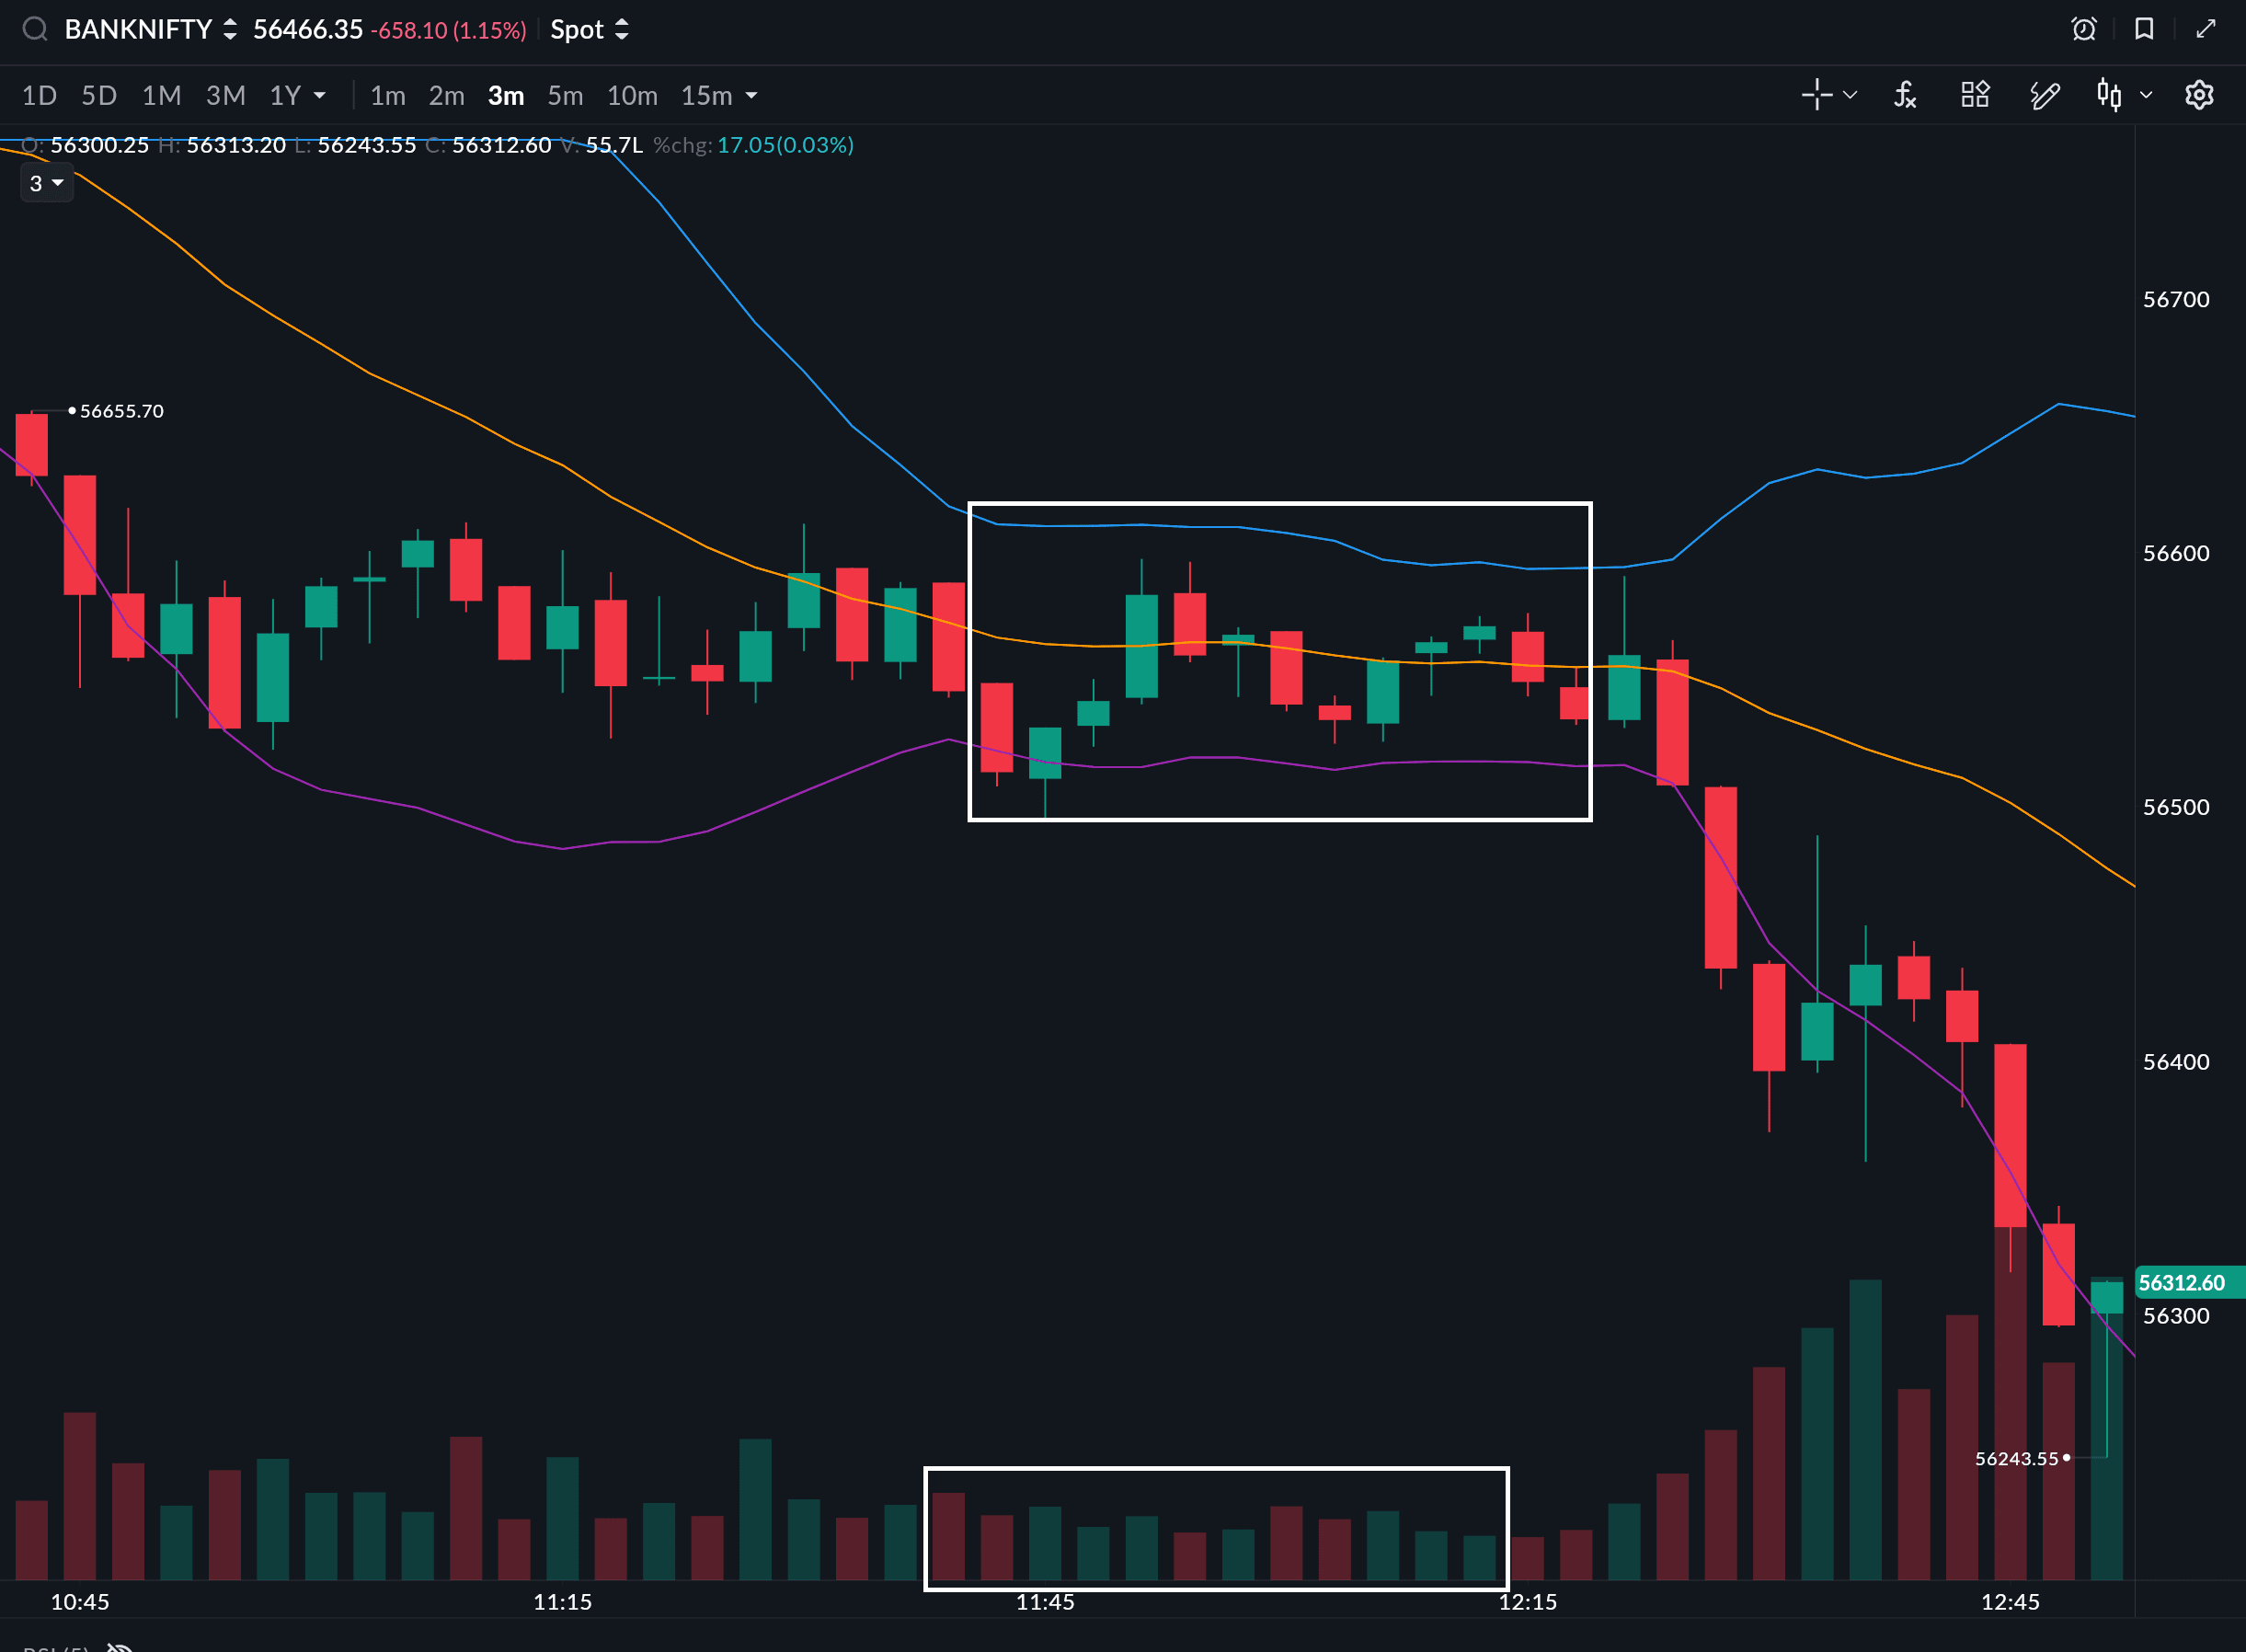Open chart settings gear
2246x1652 pixels.
(x=2199, y=95)
